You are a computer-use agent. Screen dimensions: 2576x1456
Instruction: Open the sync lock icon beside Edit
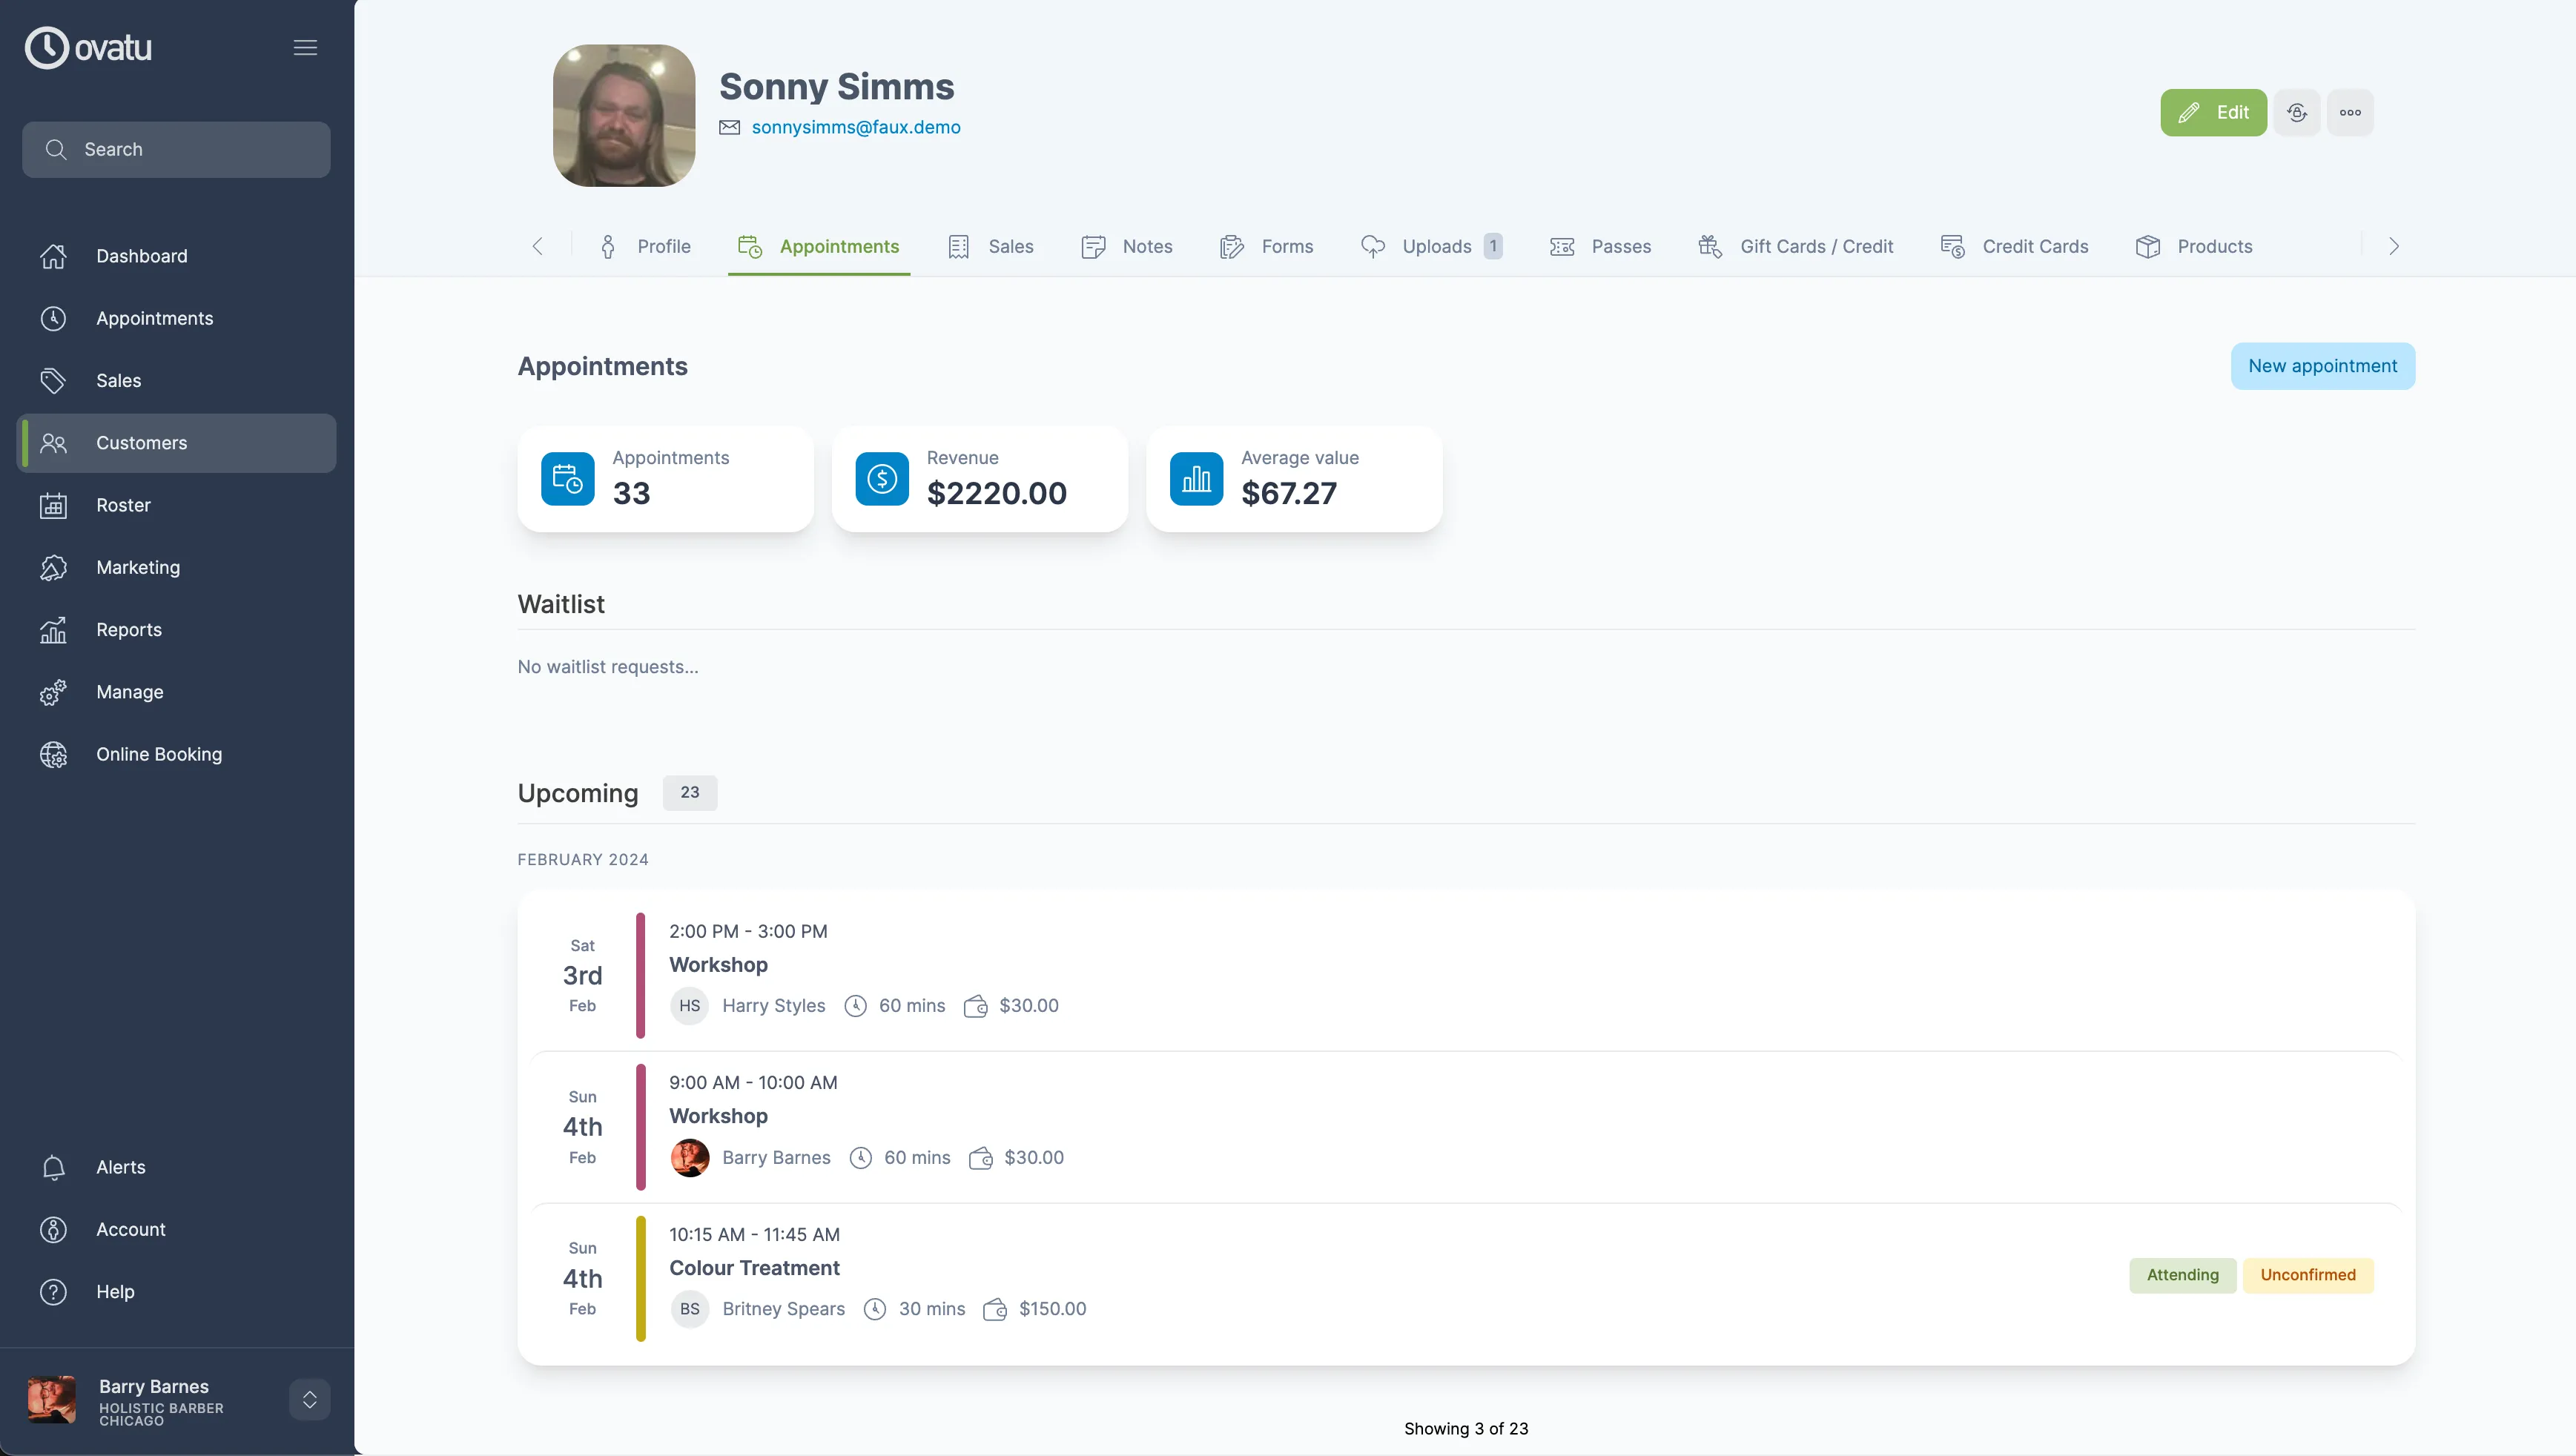[x=2296, y=112]
